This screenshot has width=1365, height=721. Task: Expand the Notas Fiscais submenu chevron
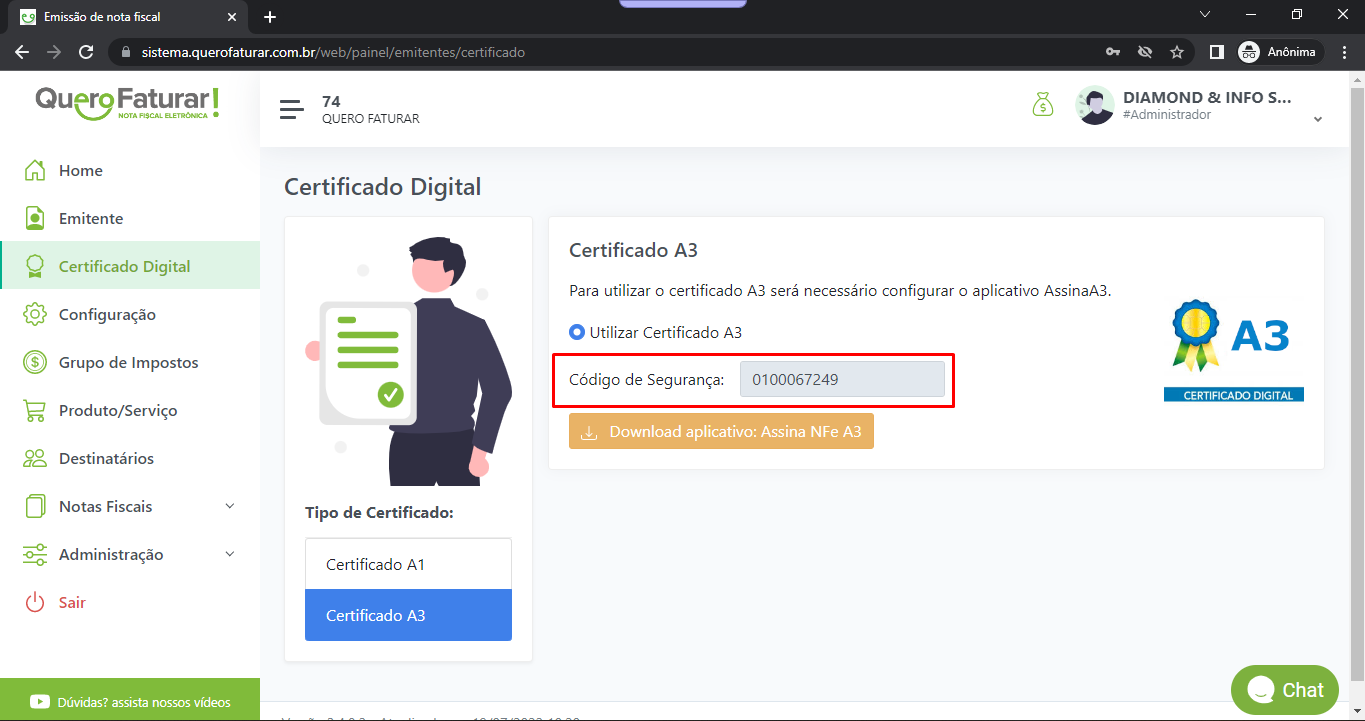pos(230,506)
